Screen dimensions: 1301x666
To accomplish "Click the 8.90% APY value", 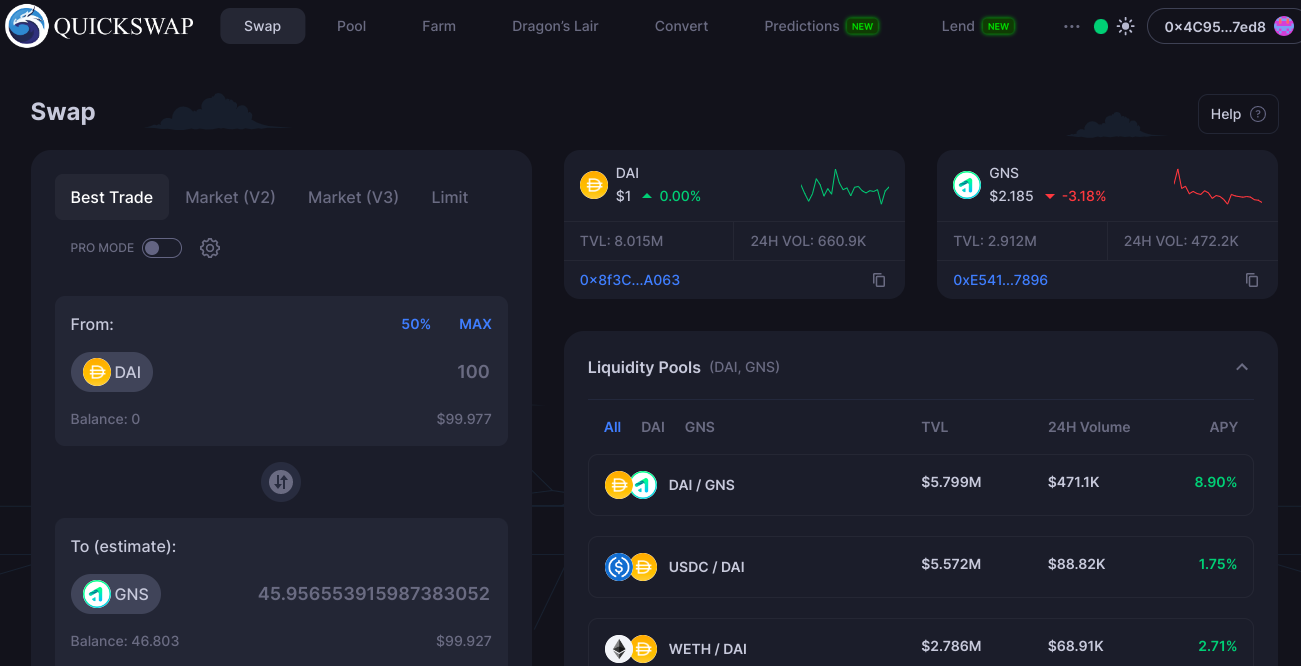I will click(1216, 483).
